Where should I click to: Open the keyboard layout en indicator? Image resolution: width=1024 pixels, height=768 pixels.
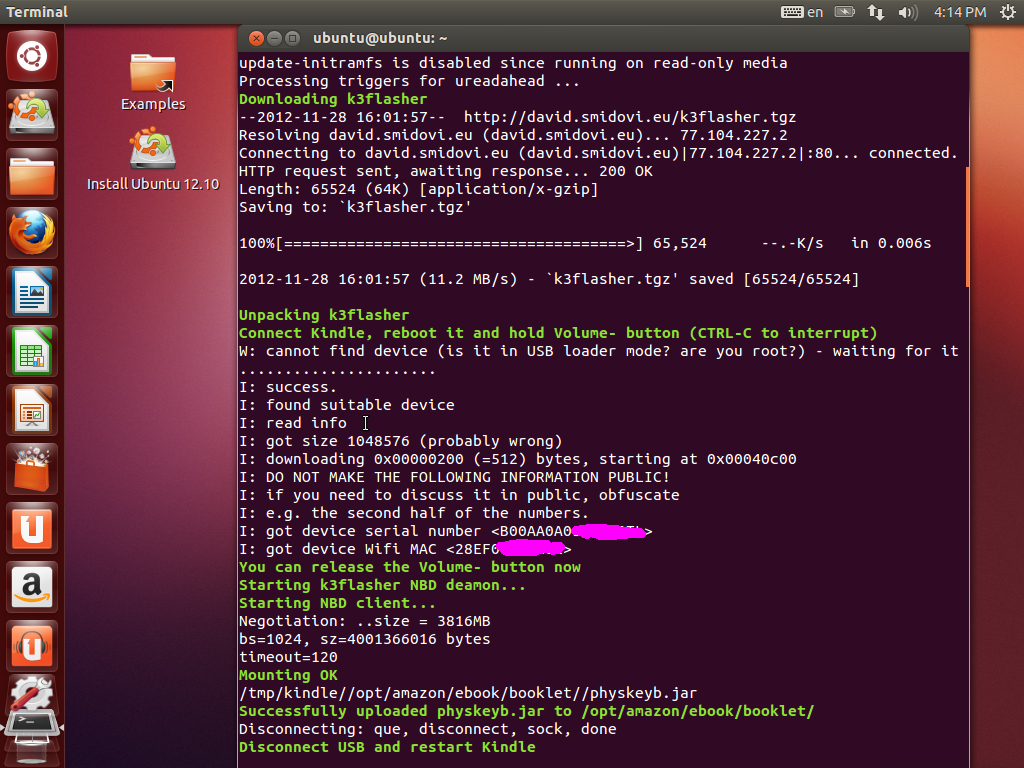[x=802, y=12]
